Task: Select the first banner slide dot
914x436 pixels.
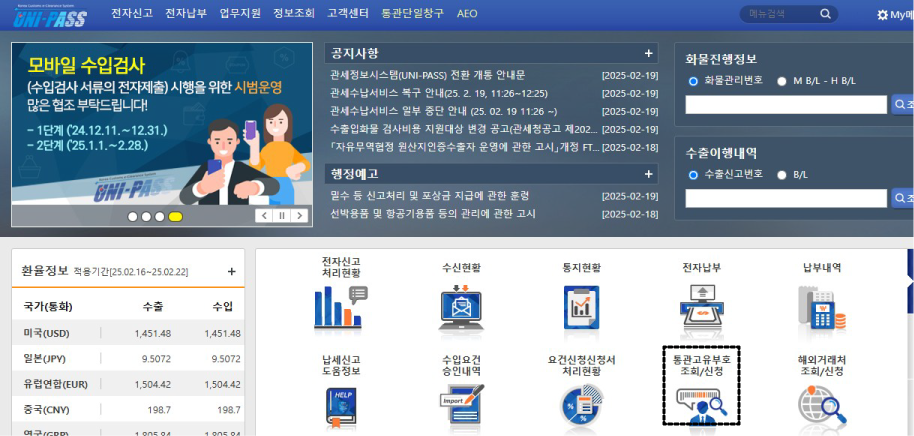Action: coord(132,216)
